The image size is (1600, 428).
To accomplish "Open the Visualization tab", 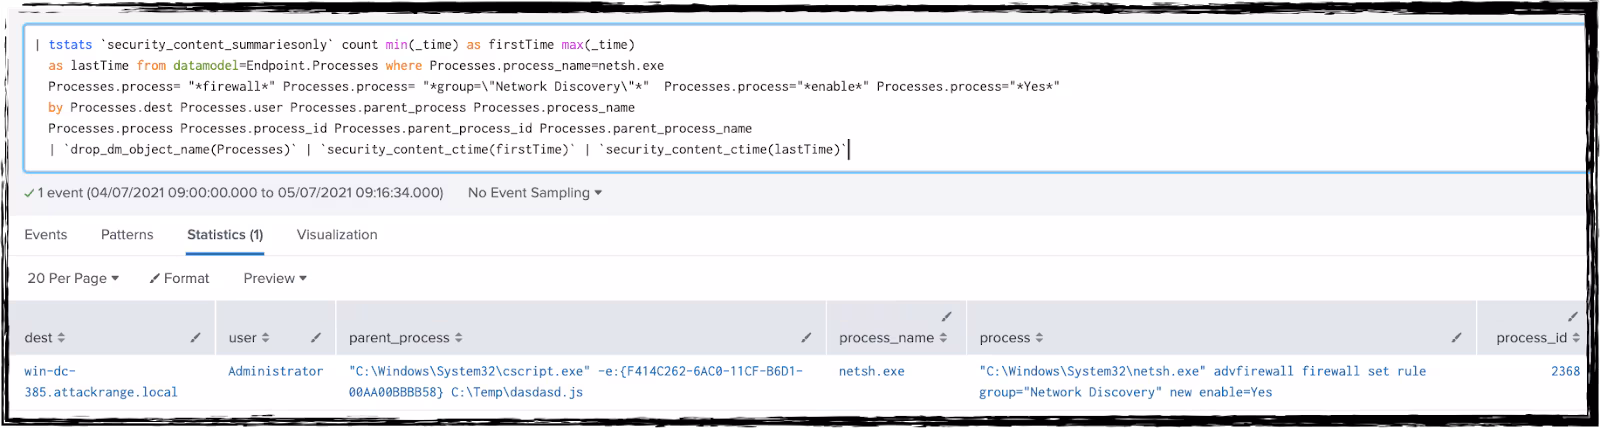I will pos(337,234).
